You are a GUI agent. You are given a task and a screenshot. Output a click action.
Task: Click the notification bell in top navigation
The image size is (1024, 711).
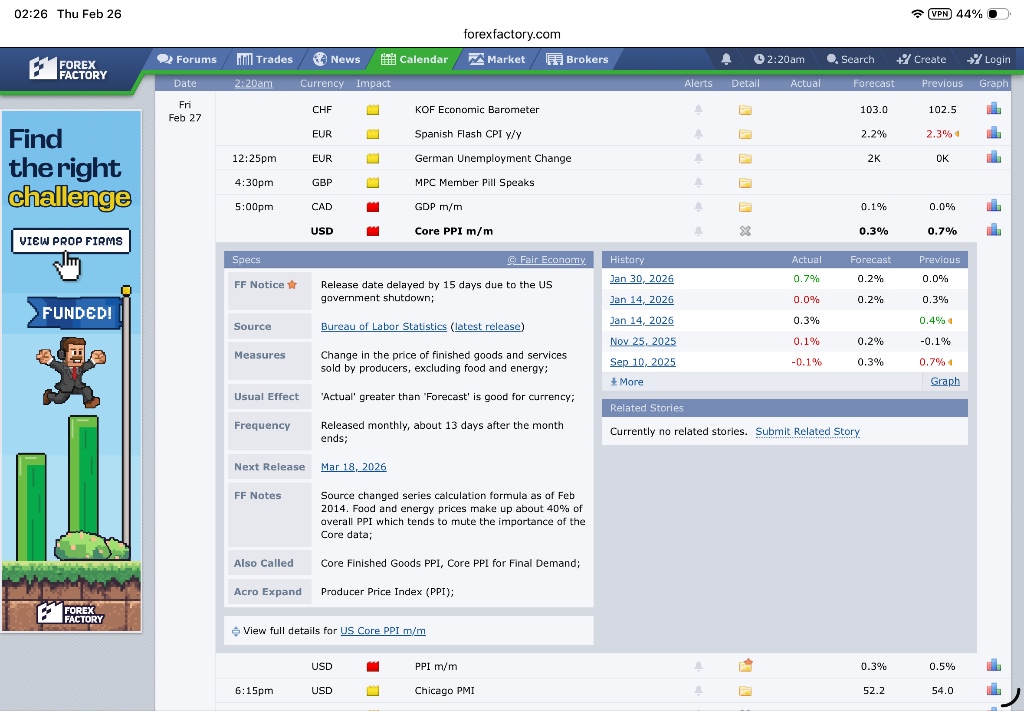(726, 59)
